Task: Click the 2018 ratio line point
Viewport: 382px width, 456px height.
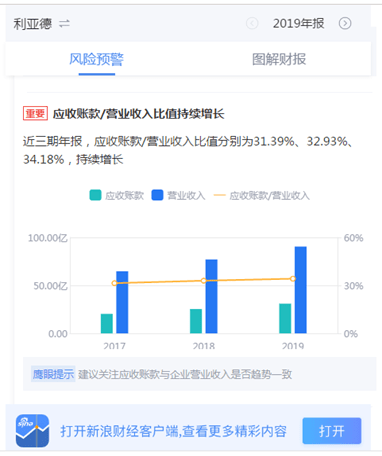Action: pyautogui.click(x=204, y=281)
